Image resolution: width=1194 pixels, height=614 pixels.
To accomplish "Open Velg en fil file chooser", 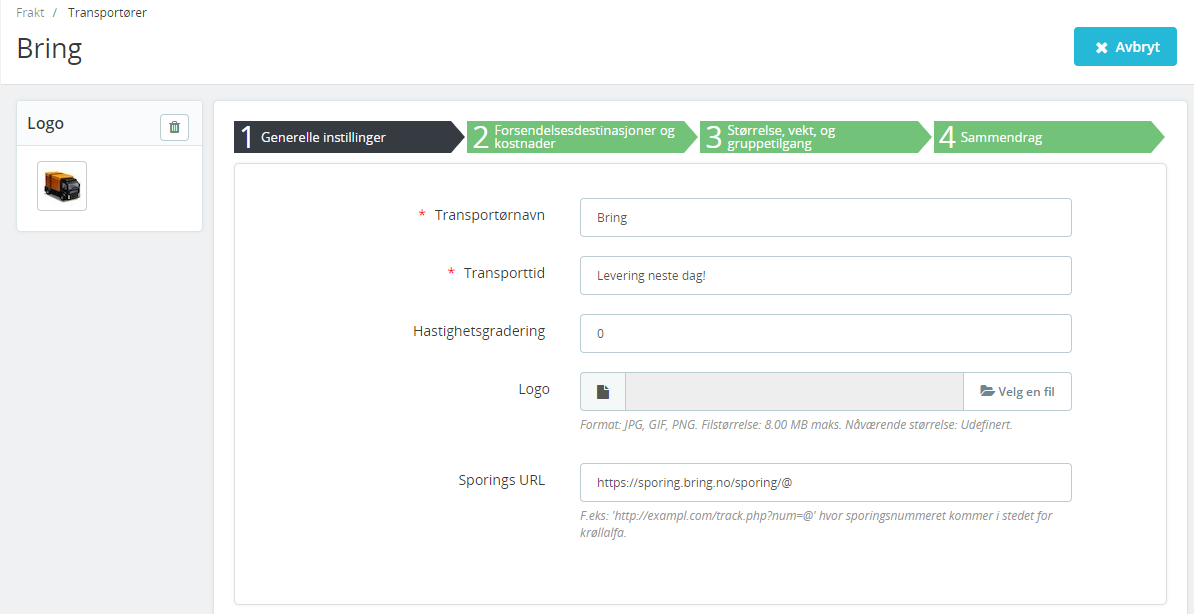I will (1017, 392).
